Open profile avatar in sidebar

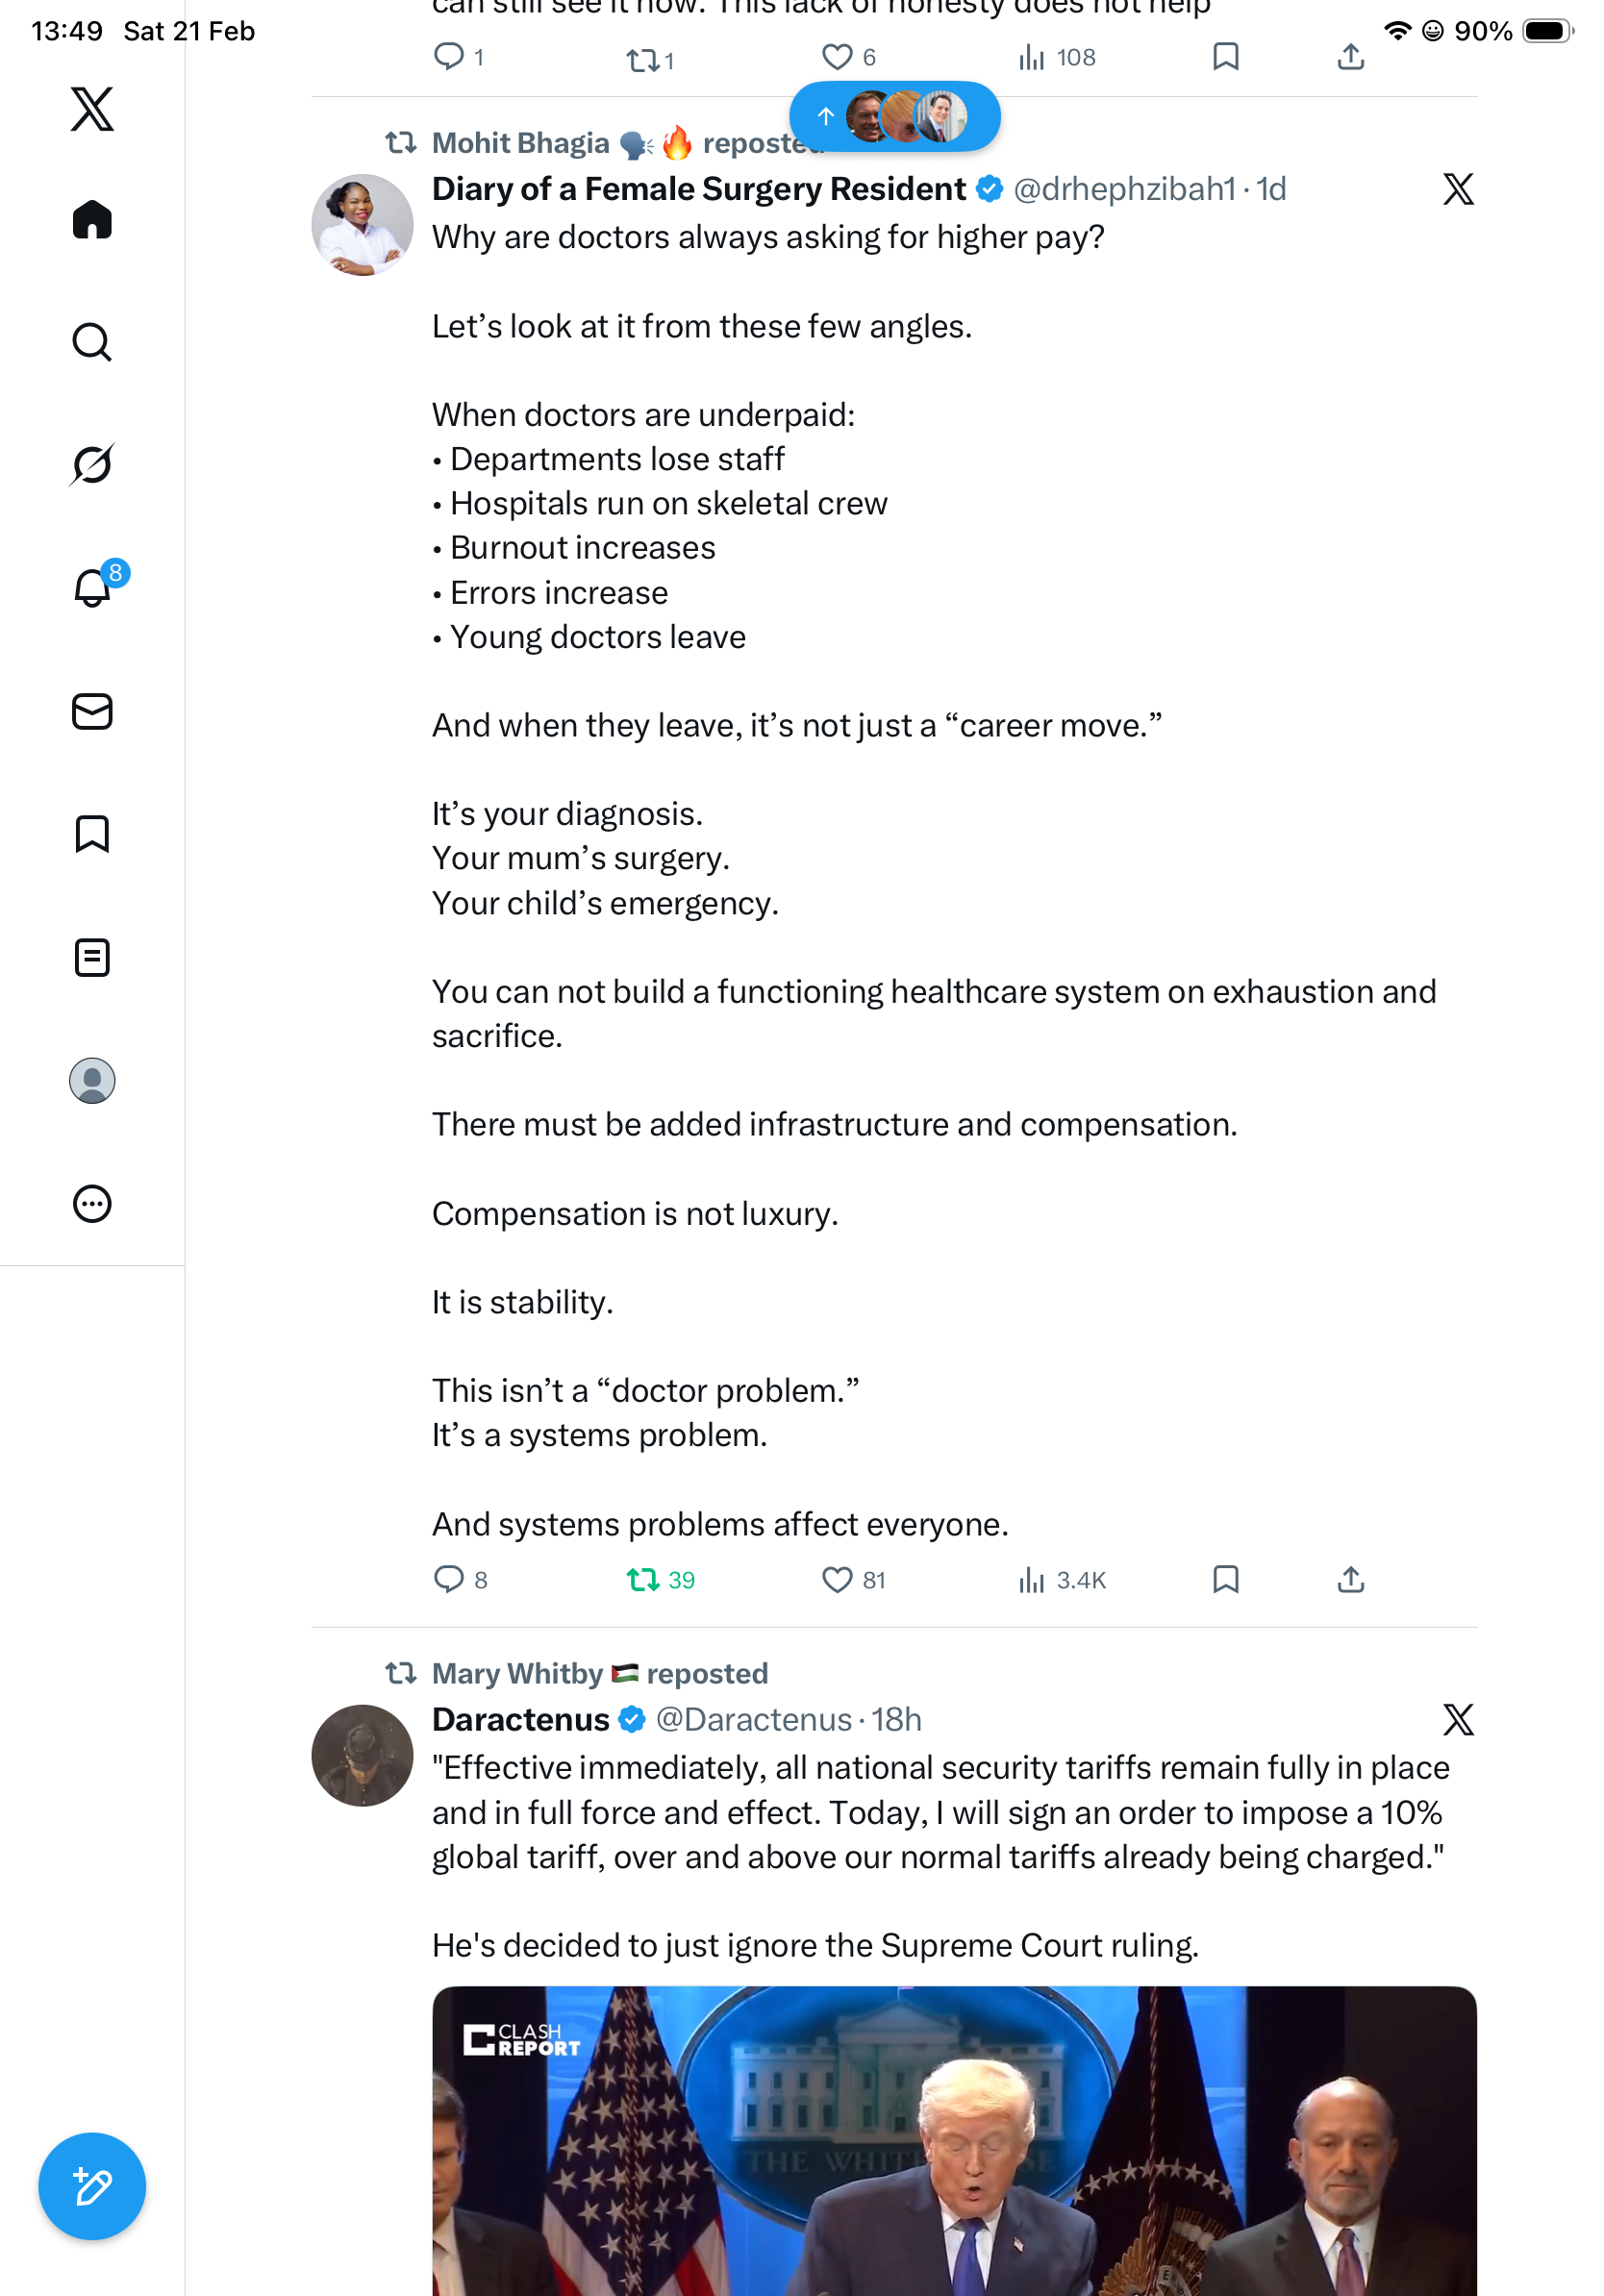click(92, 1080)
